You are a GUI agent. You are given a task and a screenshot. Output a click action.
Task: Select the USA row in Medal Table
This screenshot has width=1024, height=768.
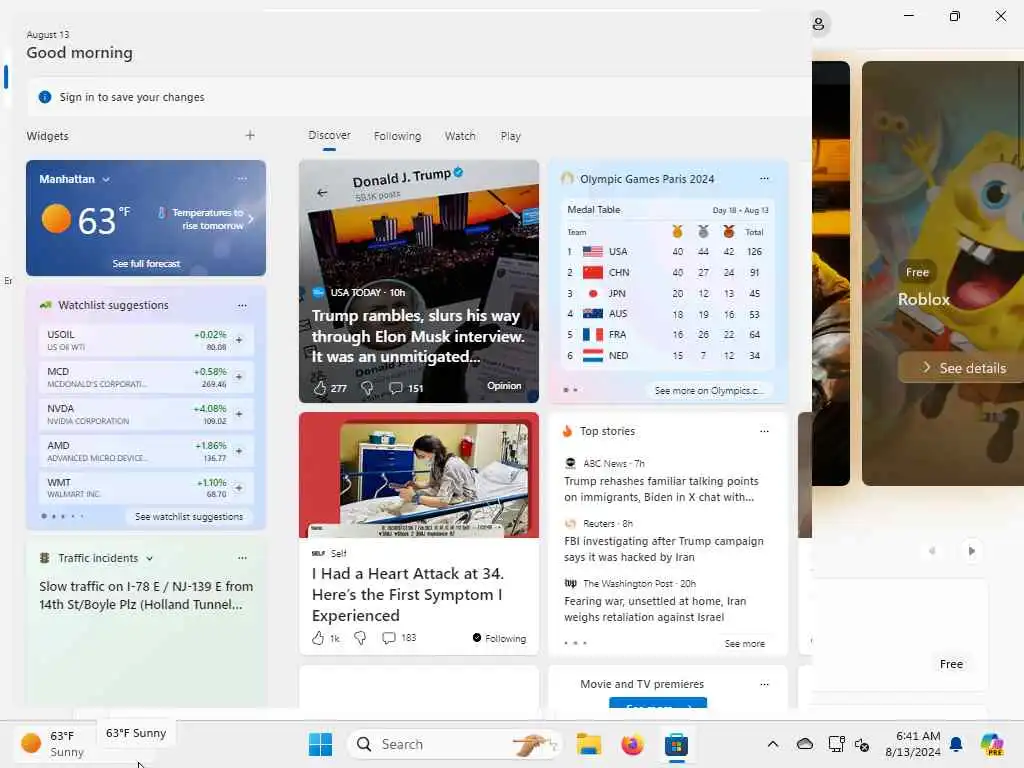tap(667, 251)
